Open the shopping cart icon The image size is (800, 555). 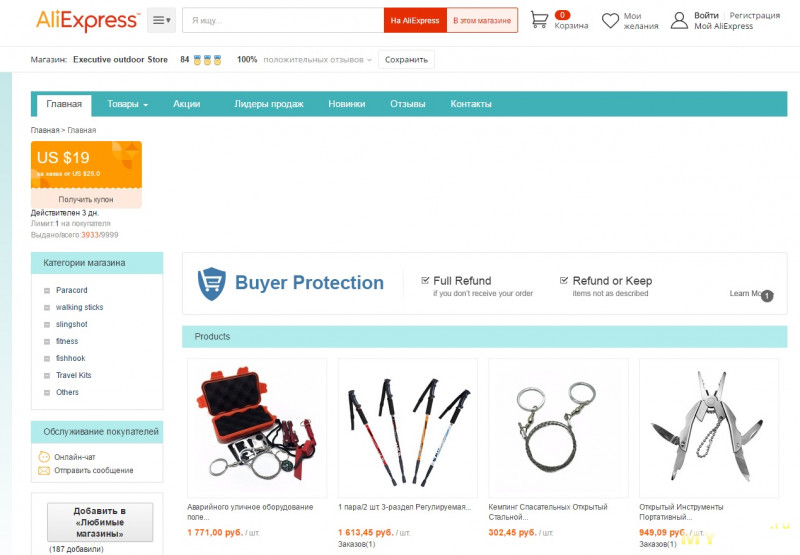[x=539, y=20]
